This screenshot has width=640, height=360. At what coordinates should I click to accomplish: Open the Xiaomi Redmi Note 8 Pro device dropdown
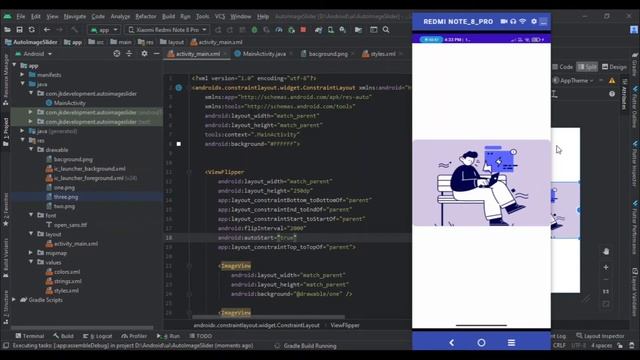(x=168, y=30)
